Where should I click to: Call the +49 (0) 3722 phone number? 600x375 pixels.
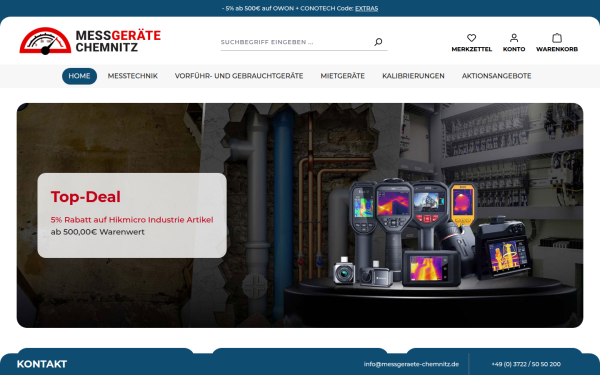point(526,364)
